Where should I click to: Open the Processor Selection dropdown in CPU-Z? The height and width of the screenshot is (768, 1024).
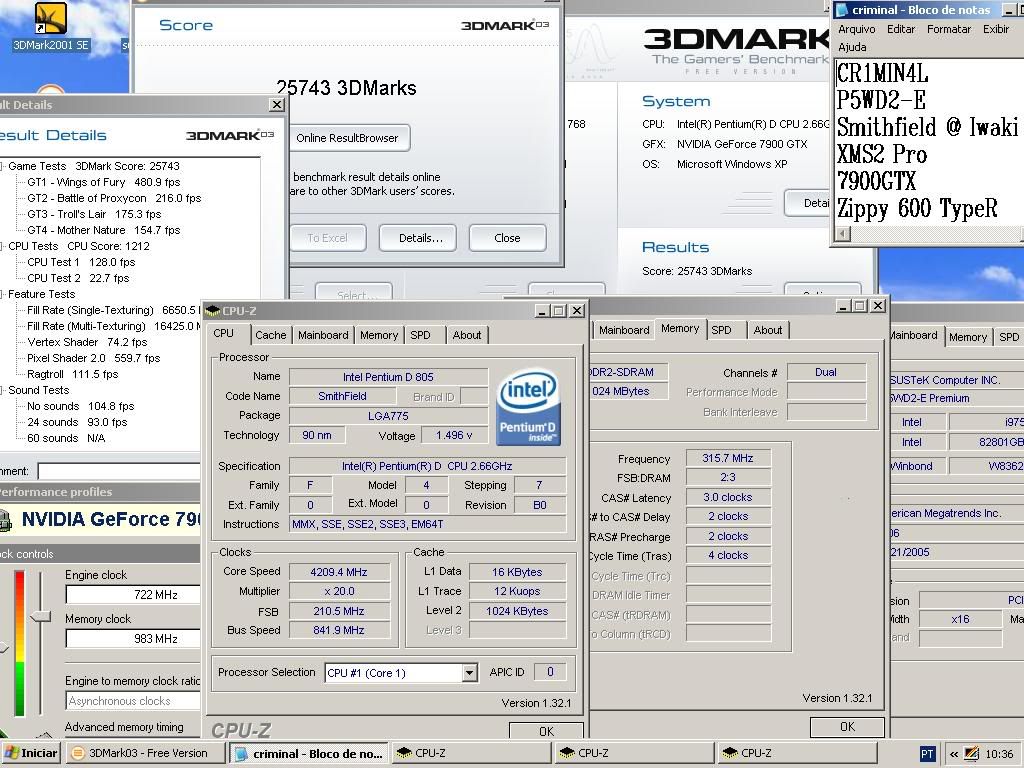(470, 673)
